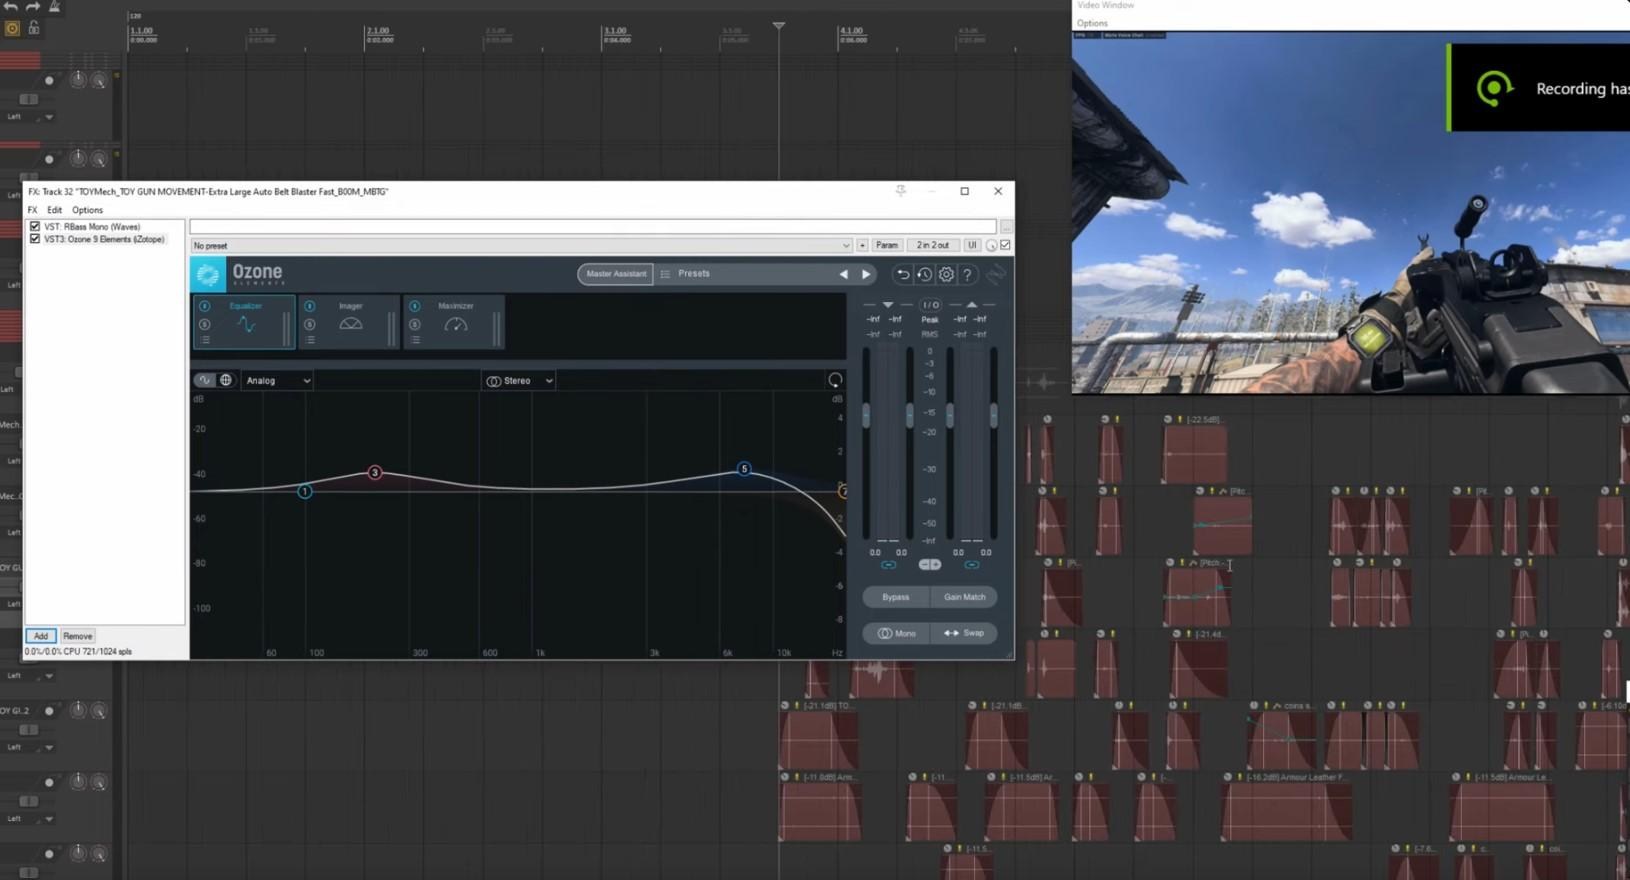Open Equalizer module preset list icon
This screenshot has width=1630, height=880.
[x=205, y=340]
